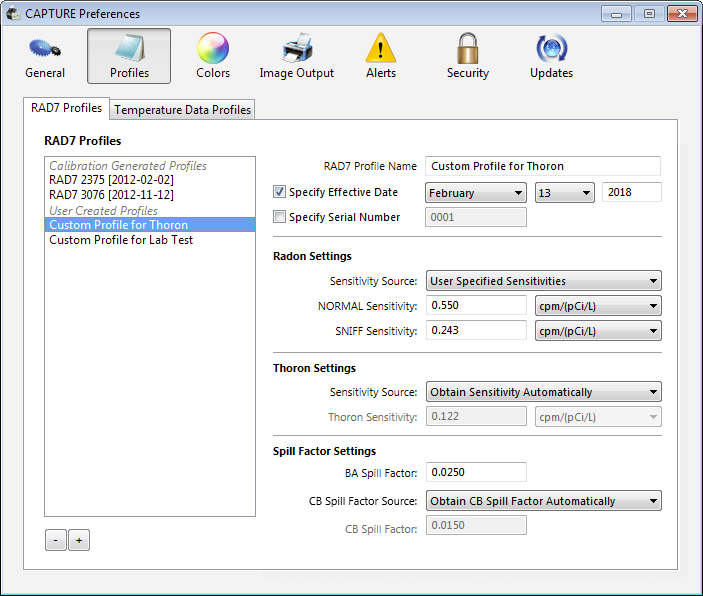The width and height of the screenshot is (703, 596).
Task: Select the Profiles notepad icon
Action: [x=129, y=56]
